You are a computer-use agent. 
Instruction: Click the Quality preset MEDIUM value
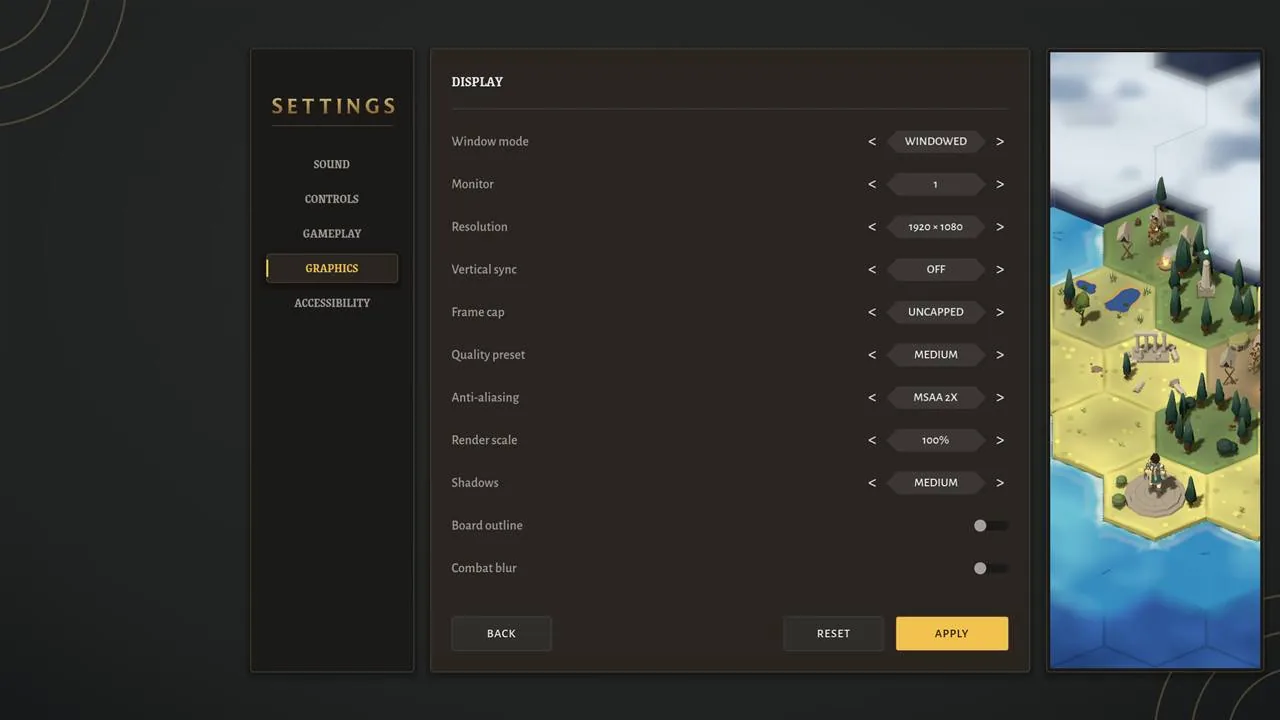coord(936,355)
